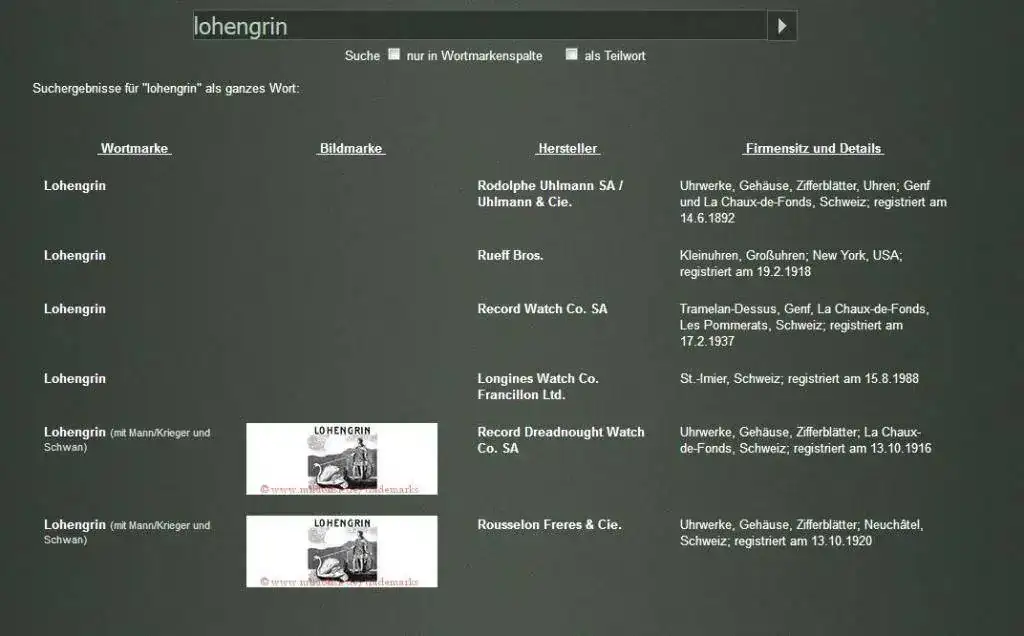Click the search arrow button
This screenshot has height=636, width=1024.
pos(782,26)
